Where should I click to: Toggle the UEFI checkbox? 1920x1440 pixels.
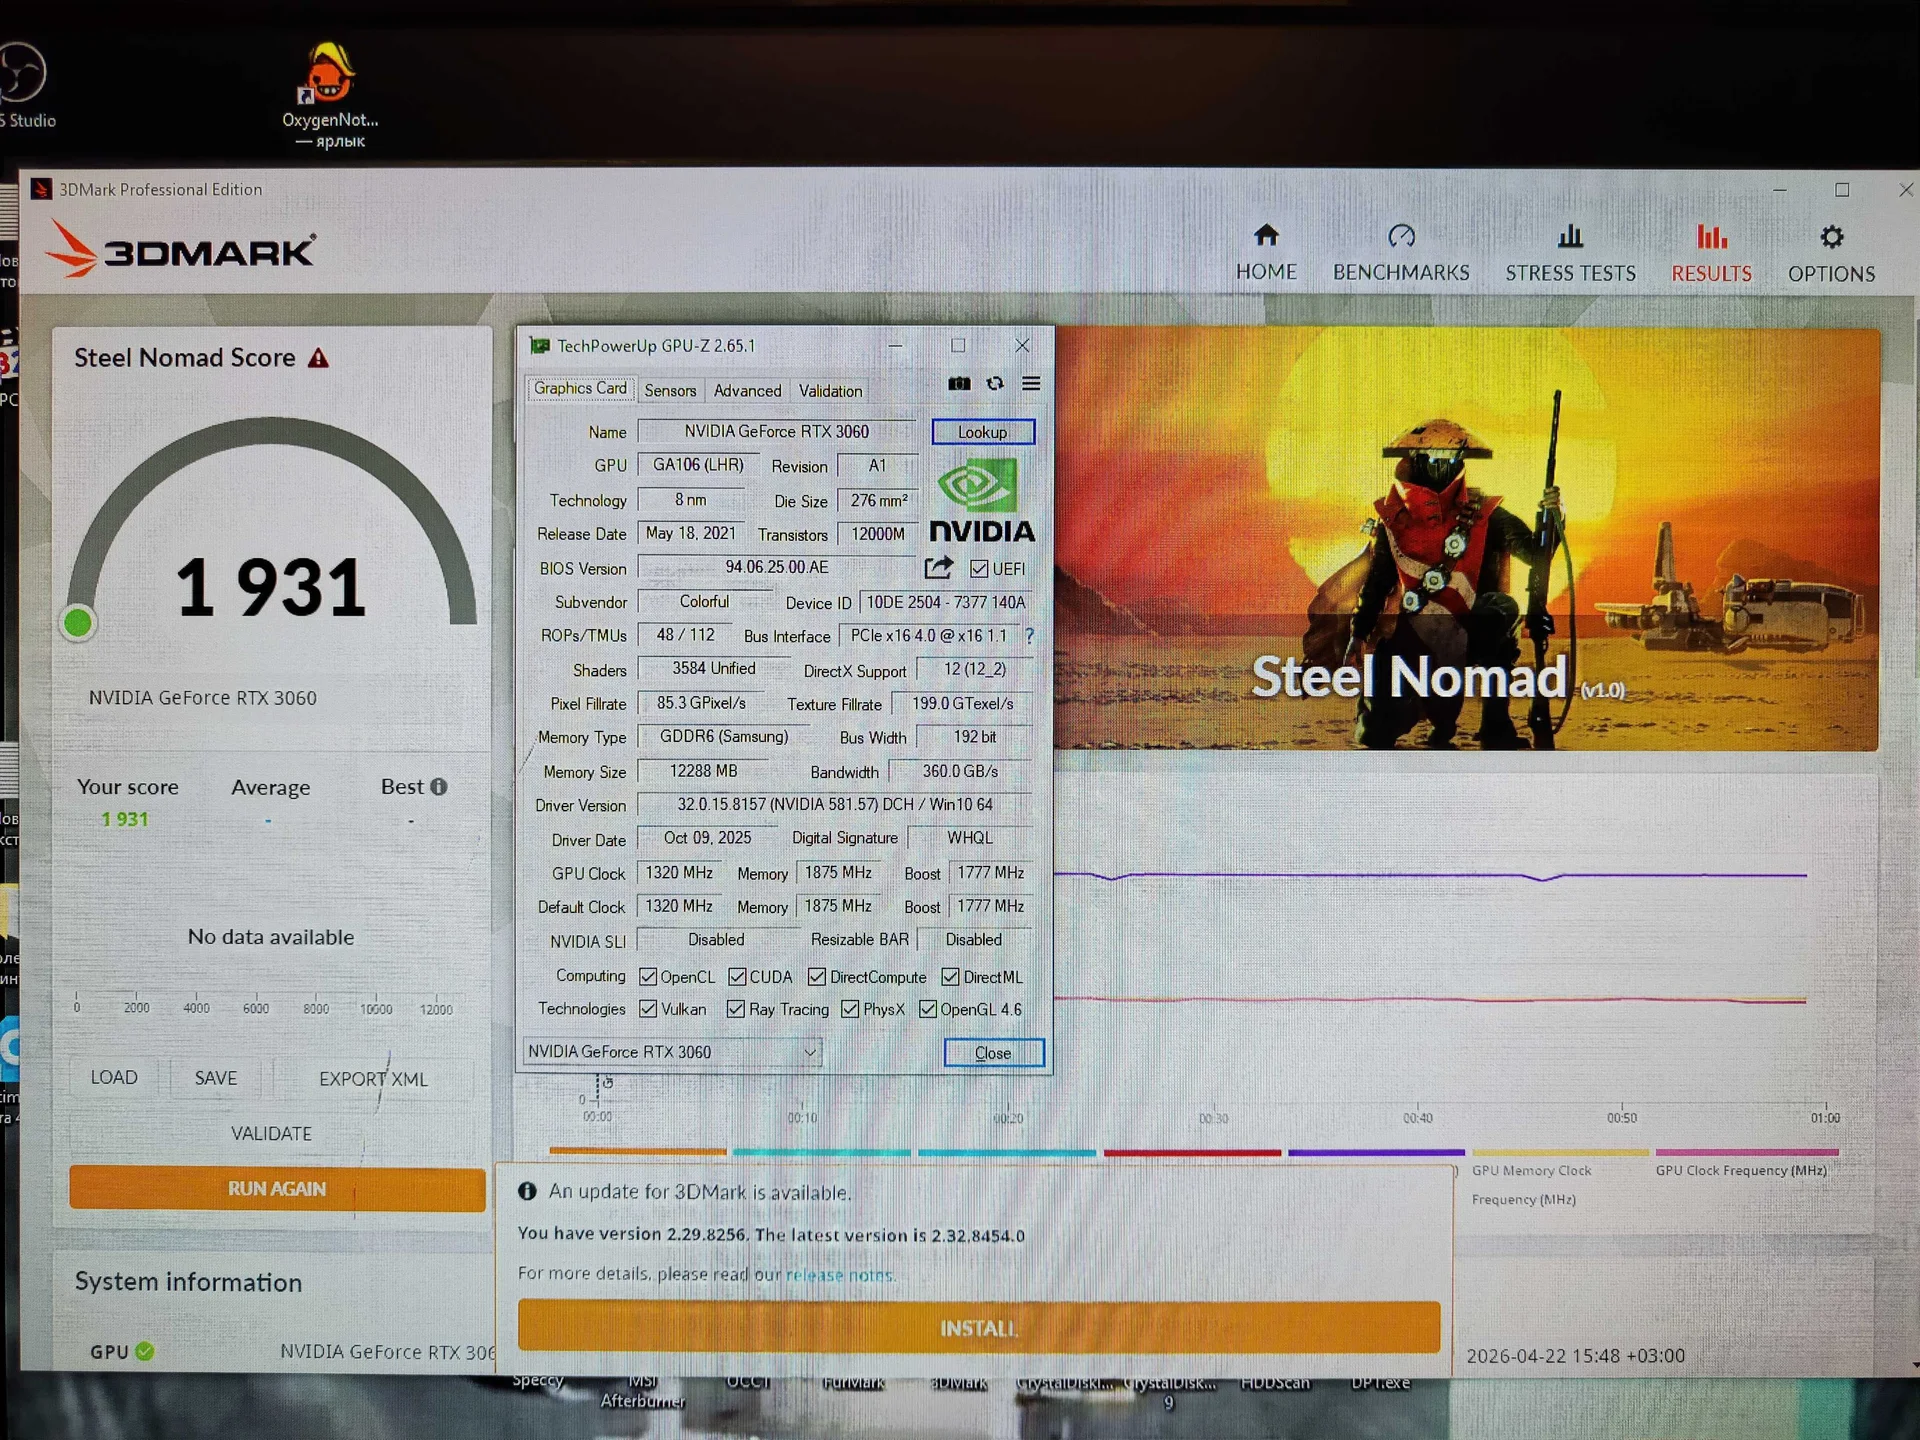979,568
